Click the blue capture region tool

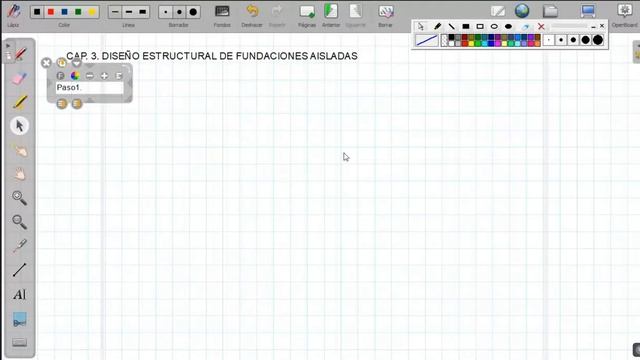[x=19, y=319]
